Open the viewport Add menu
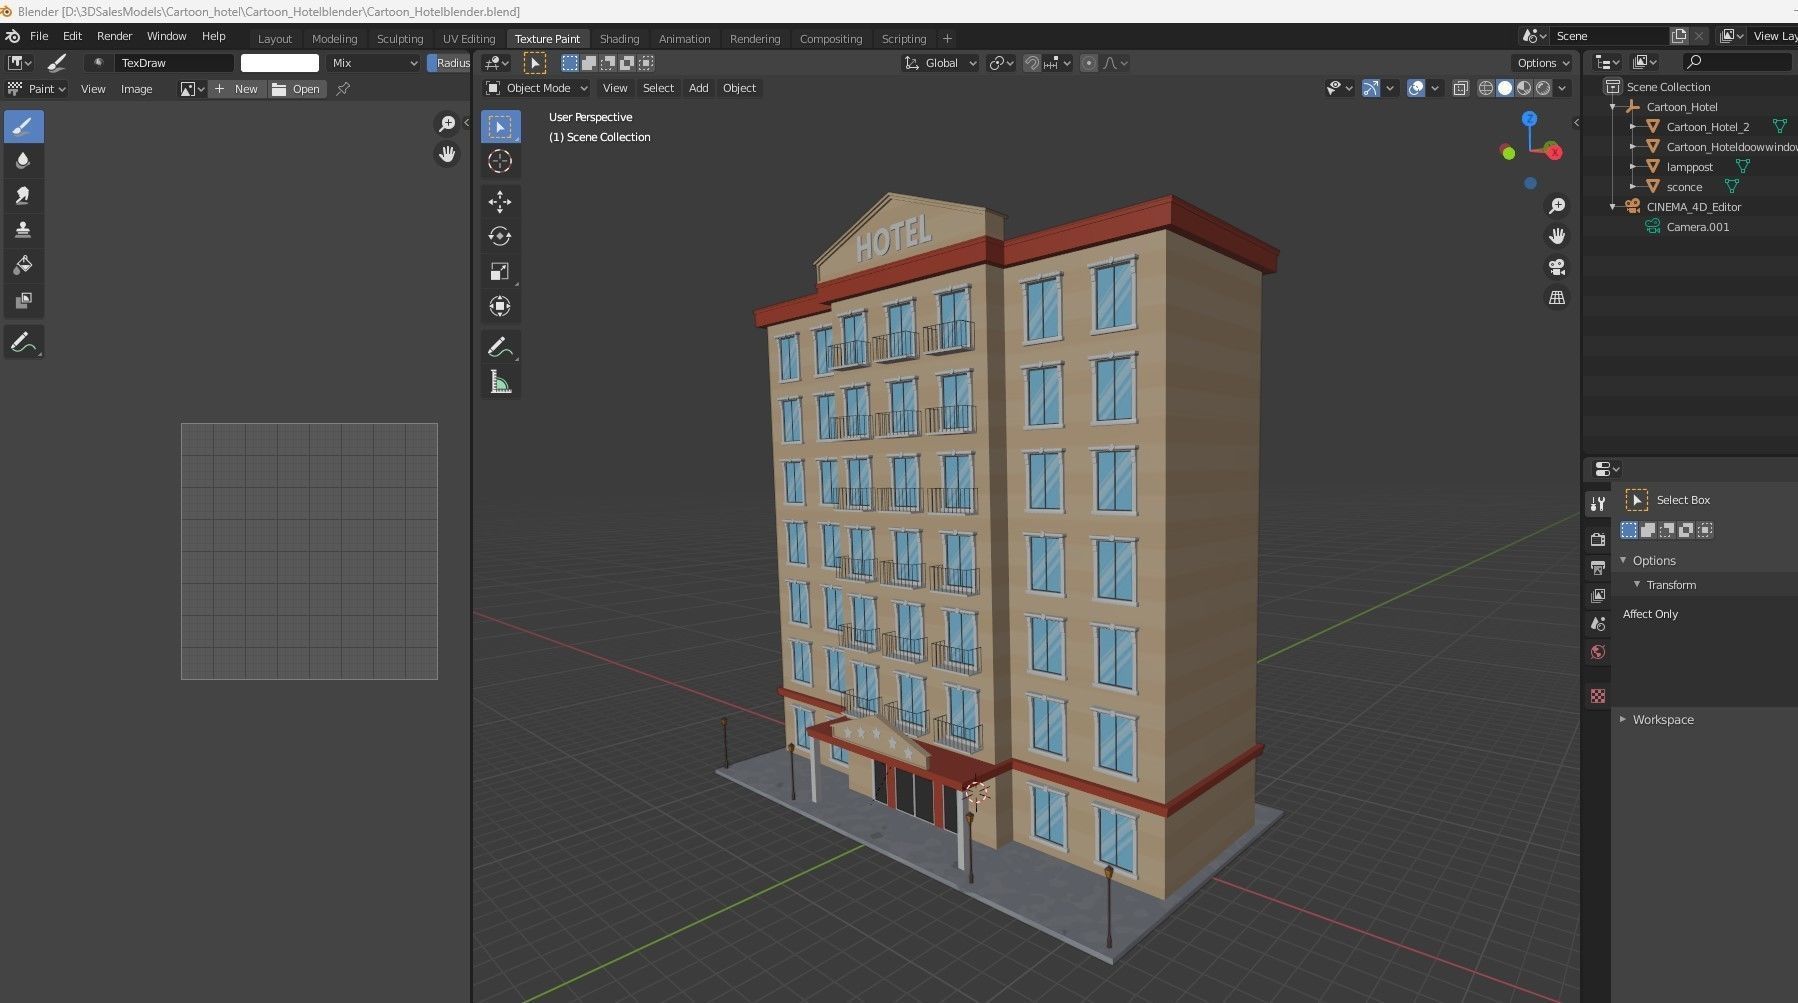Image resolution: width=1798 pixels, height=1003 pixels. click(x=698, y=88)
